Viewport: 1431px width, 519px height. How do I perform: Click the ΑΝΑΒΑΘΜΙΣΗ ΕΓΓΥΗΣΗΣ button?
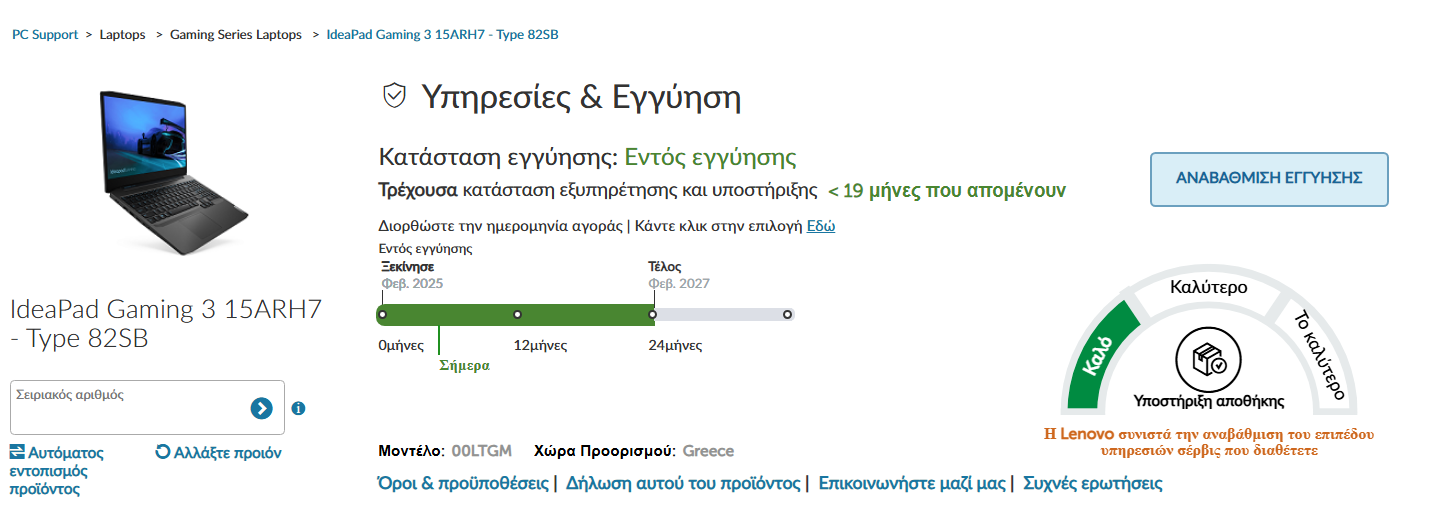1269,179
